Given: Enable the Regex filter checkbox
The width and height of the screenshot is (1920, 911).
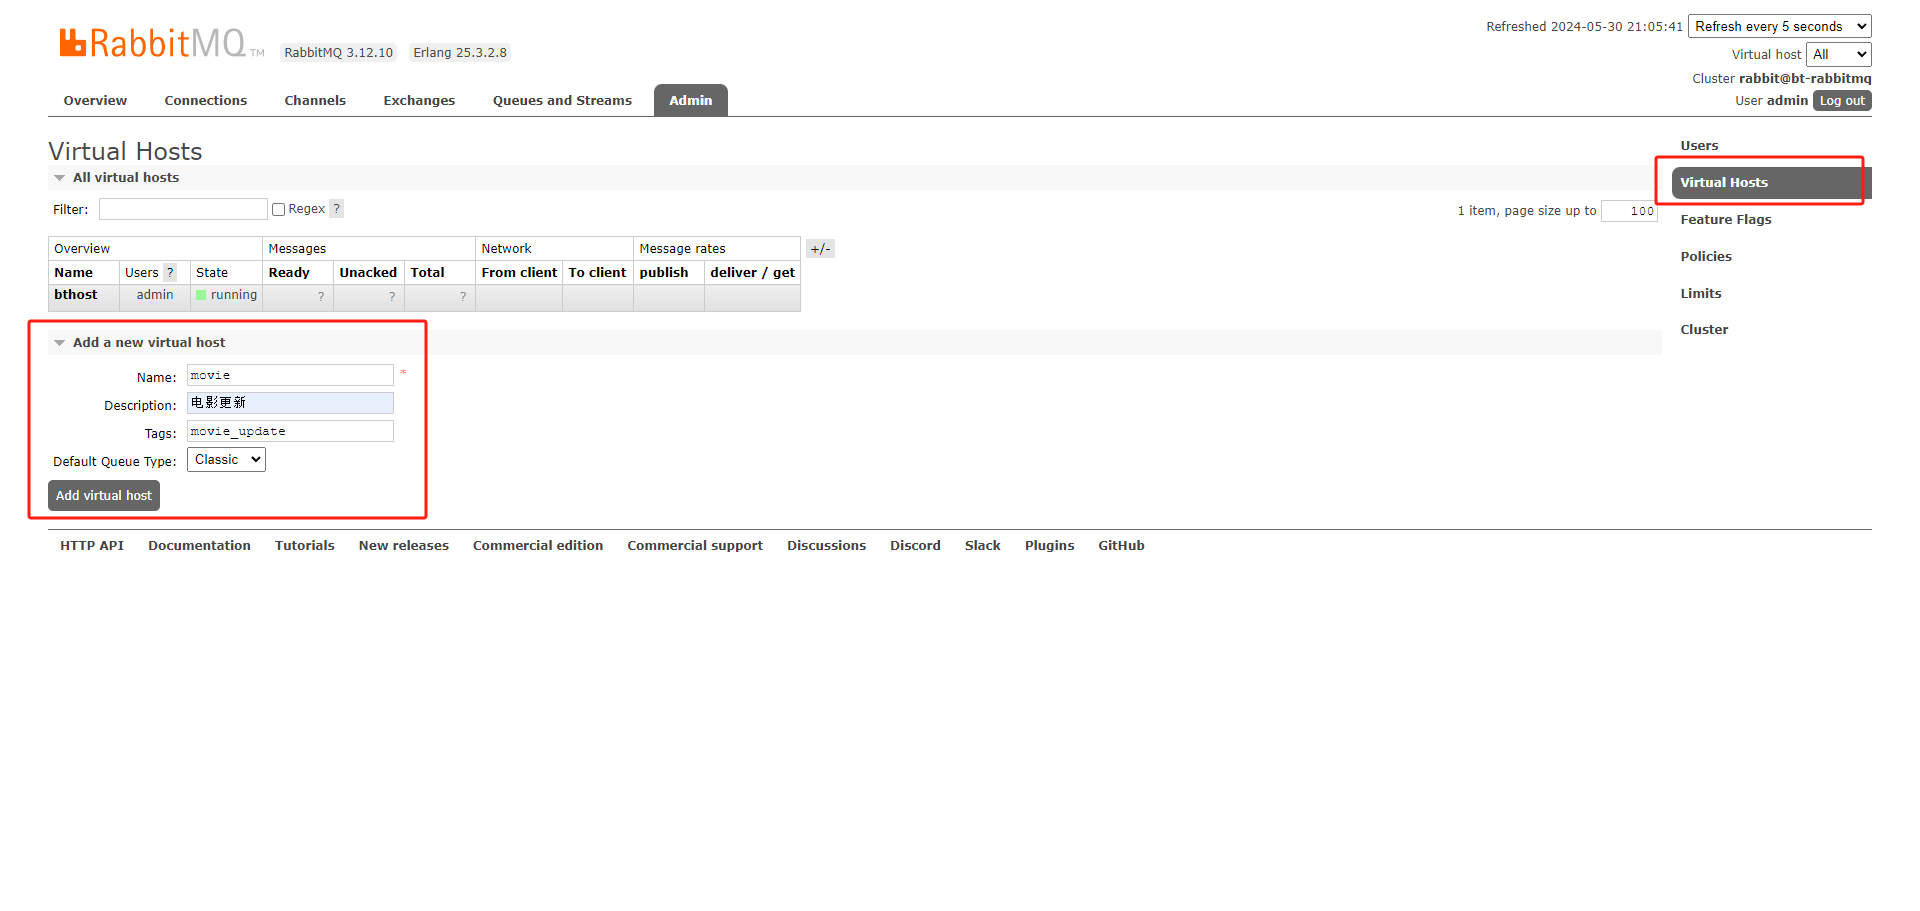Looking at the screenshot, I should coord(279,210).
